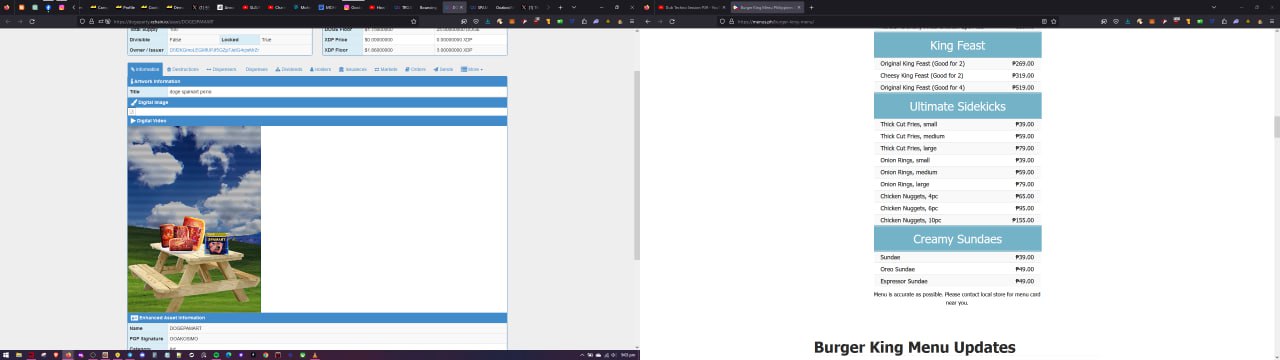Viewport: 1280px width, 360px height.
Task: Open the Windows Start menu
Action: [x=6, y=354]
